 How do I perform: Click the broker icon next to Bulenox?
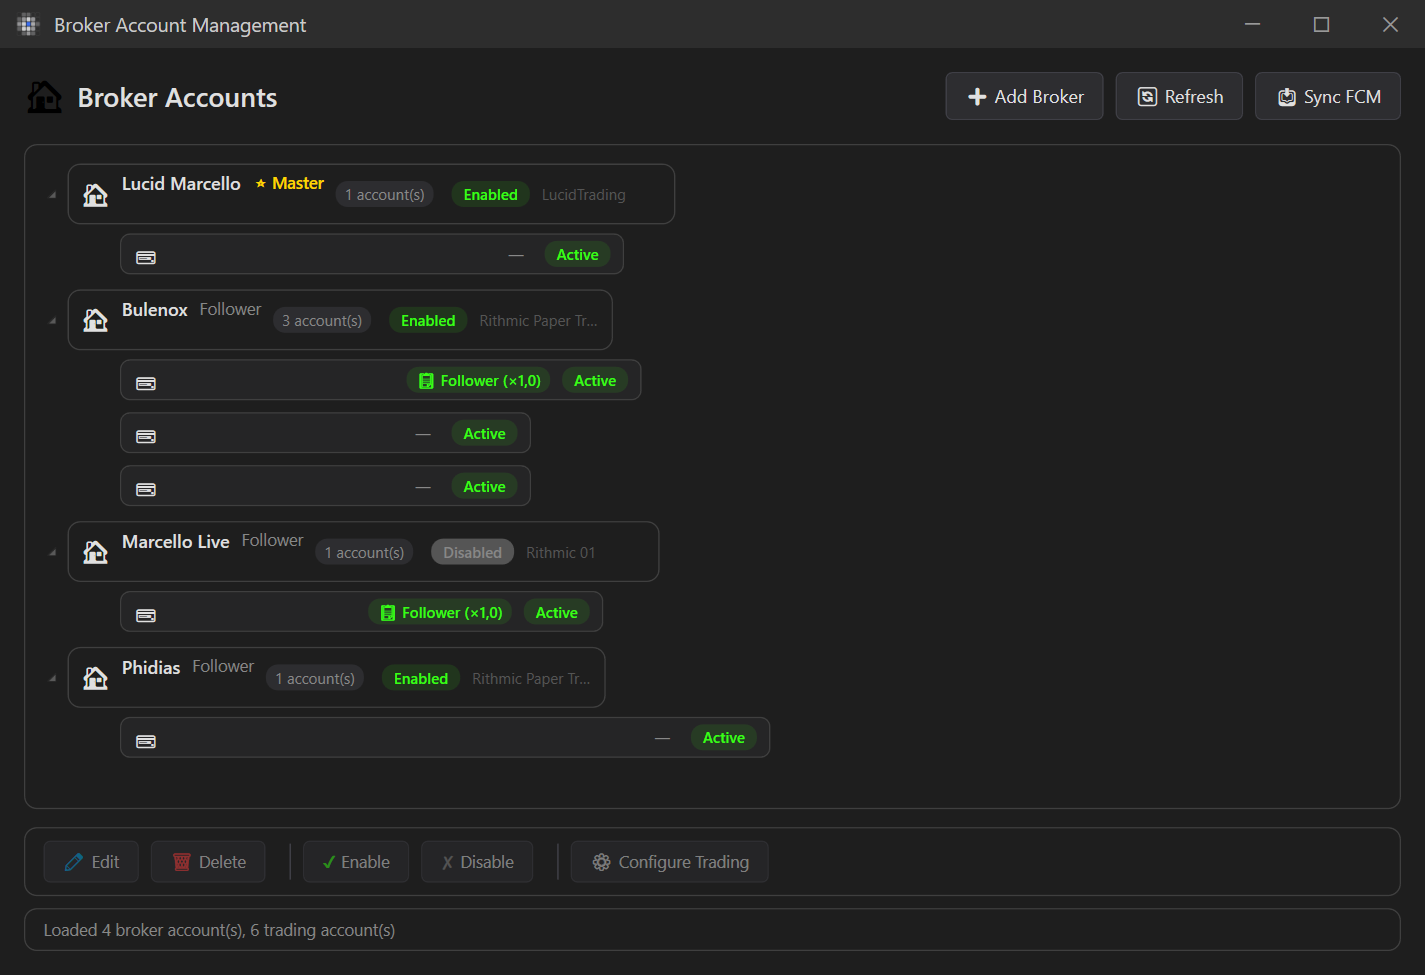point(95,320)
